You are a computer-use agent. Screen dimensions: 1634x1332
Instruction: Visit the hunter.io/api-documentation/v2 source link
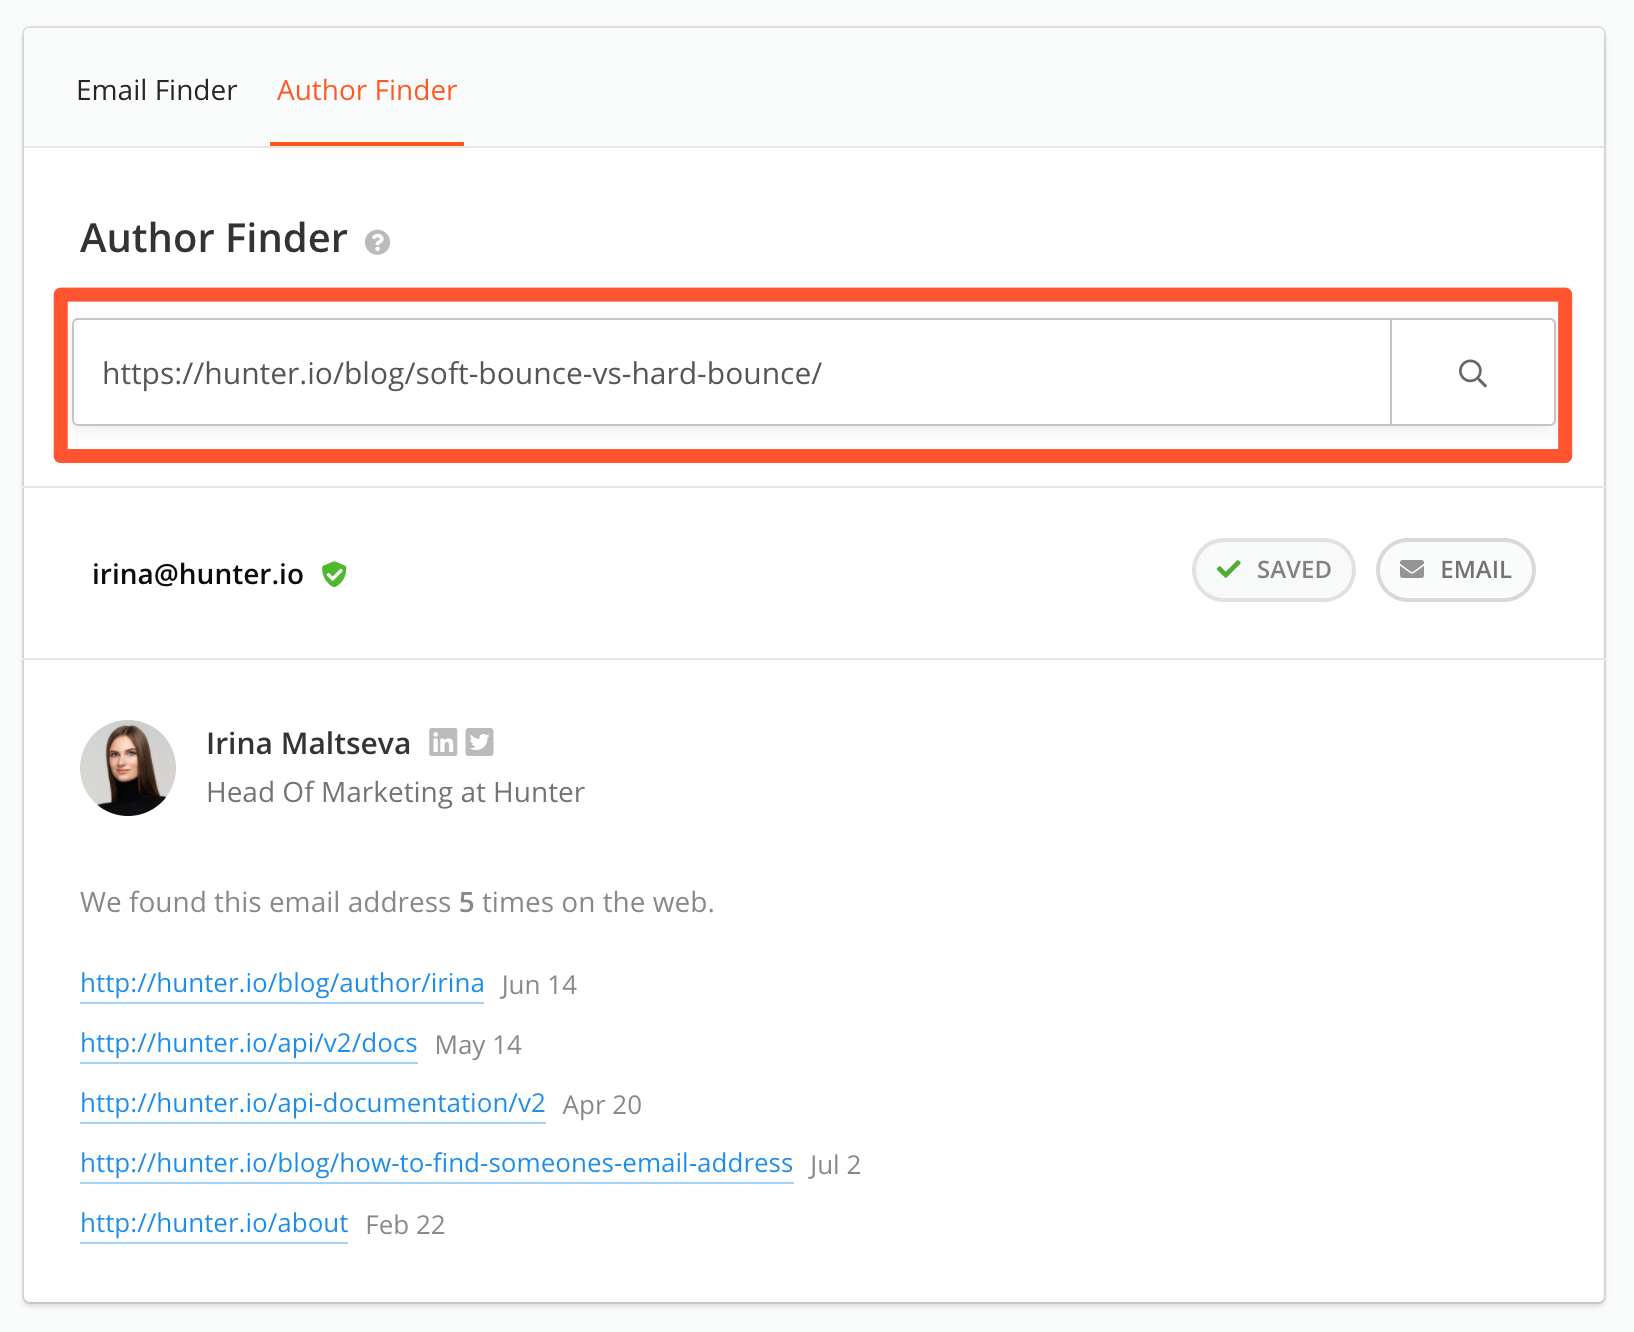(x=312, y=1103)
